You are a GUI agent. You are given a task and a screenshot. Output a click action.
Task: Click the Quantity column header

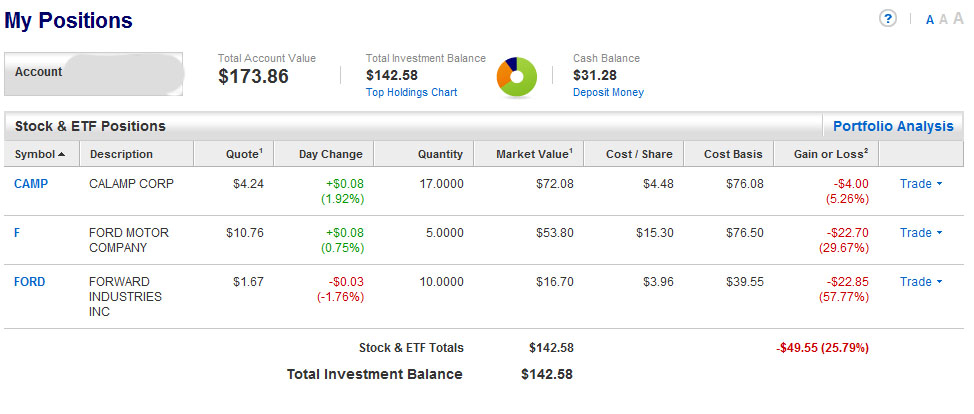pyautogui.click(x=439, y=154)
